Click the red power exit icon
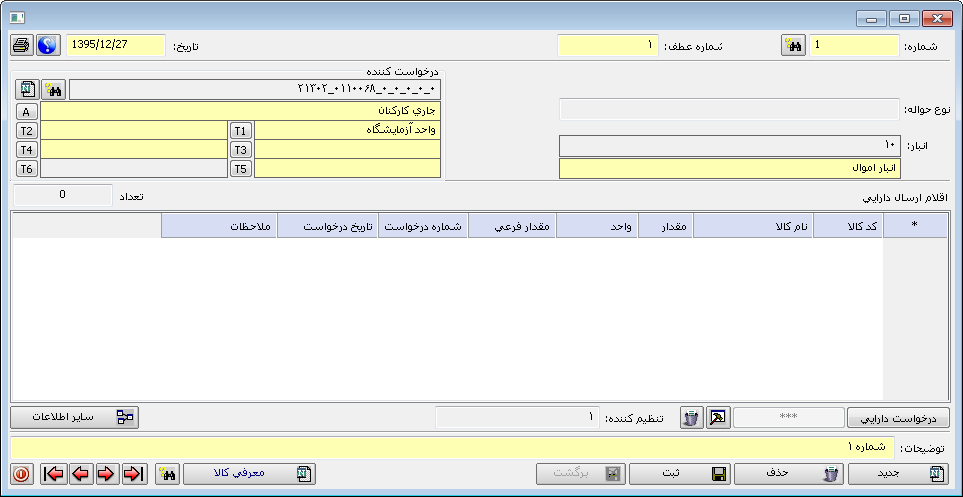963x497 pixels. (22, 473)
